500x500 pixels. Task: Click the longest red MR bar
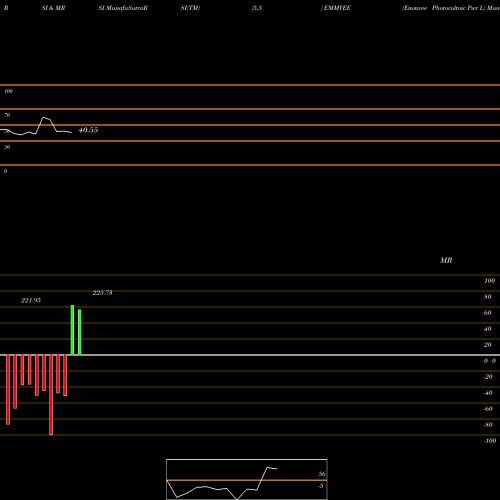pos(51,395)
